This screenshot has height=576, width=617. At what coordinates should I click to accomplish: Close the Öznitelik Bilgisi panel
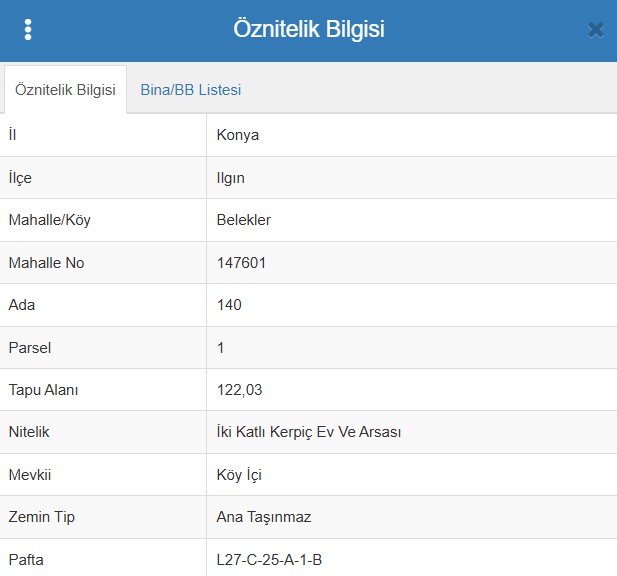tap(595, 30)
